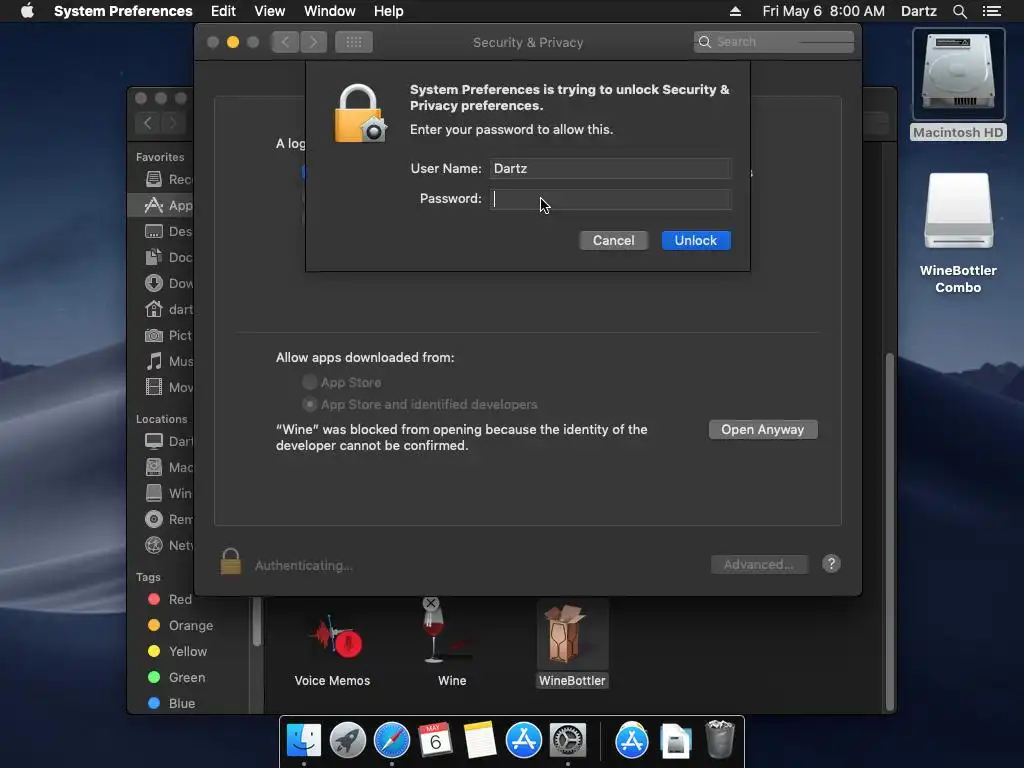Open the System Preferences menu in the menu bar
1024x768 pixels.
[123, 11]
